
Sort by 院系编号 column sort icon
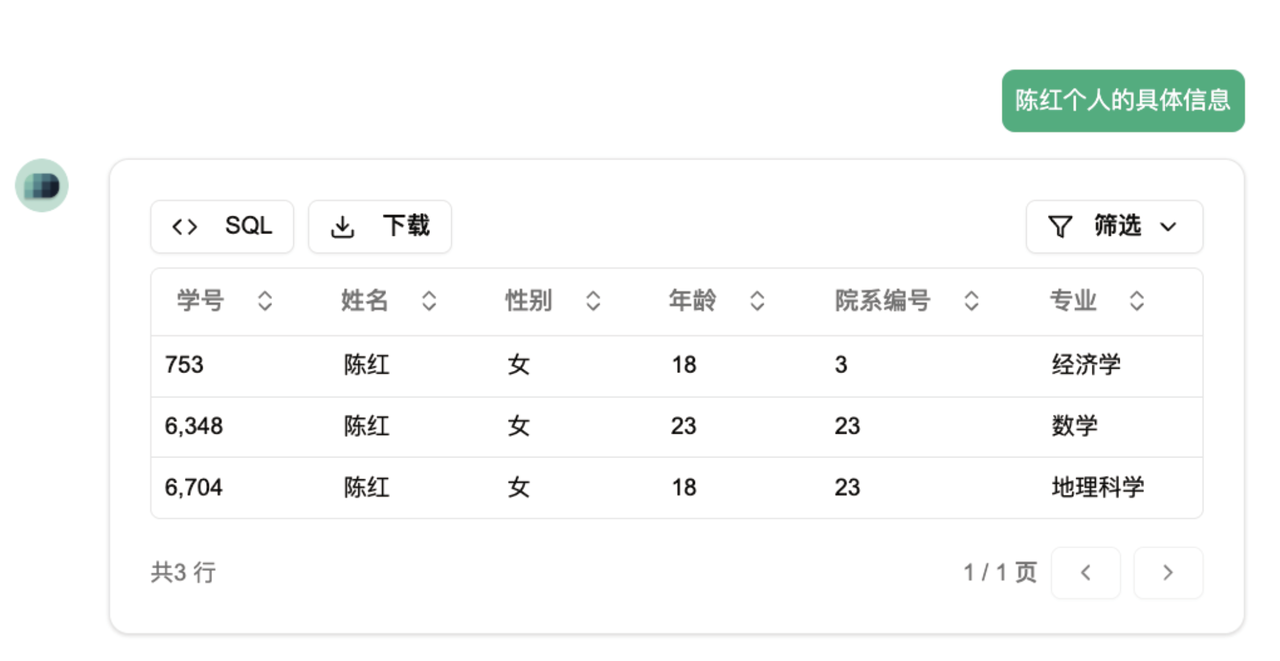[971, 301]
